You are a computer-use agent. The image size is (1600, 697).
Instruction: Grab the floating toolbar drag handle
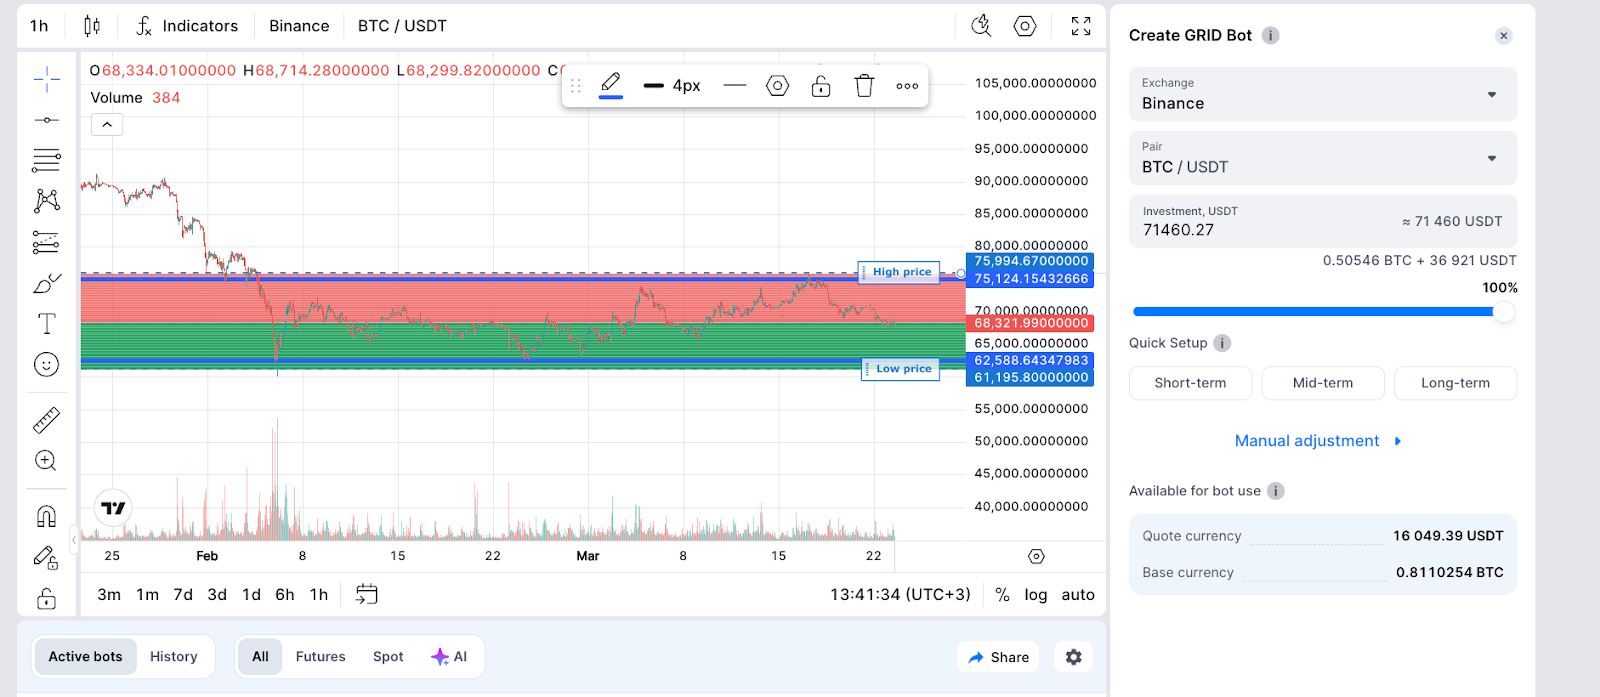pos(576,86)
